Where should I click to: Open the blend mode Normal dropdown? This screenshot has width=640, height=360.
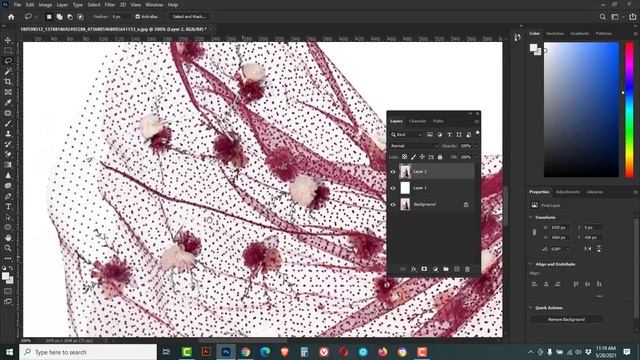coord(414,146)
